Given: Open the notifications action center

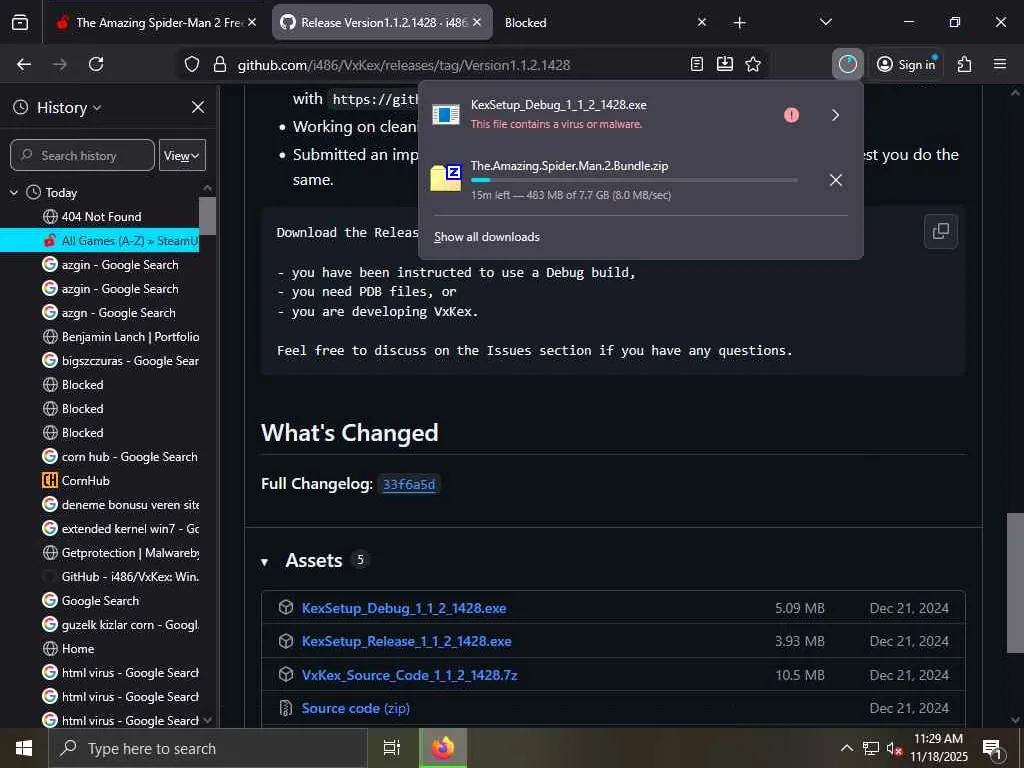Looking at the screenshot, I should [992, 748].
